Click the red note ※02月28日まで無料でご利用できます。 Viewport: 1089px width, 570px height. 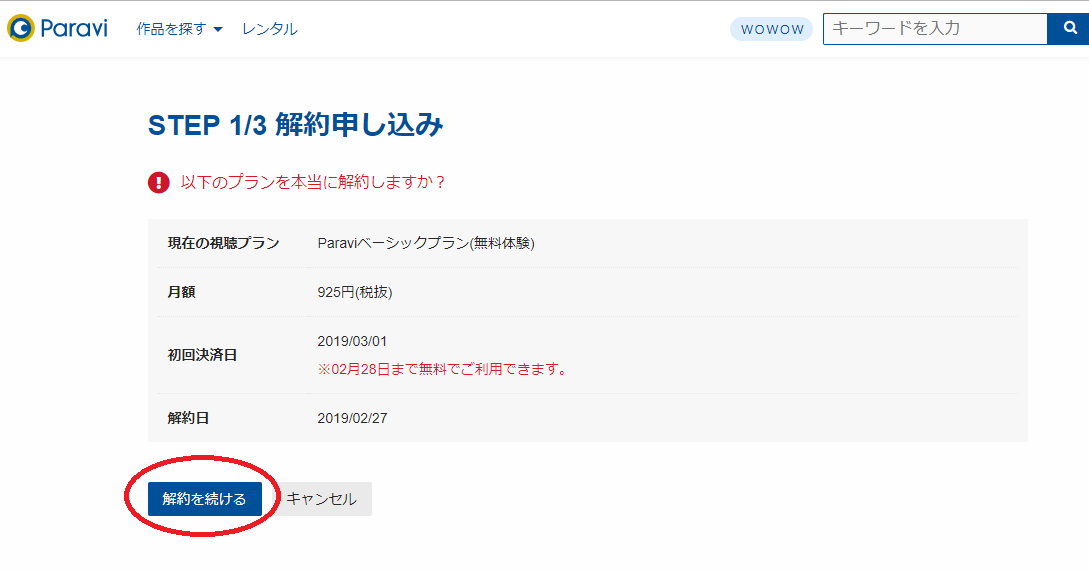coord(442,369)
